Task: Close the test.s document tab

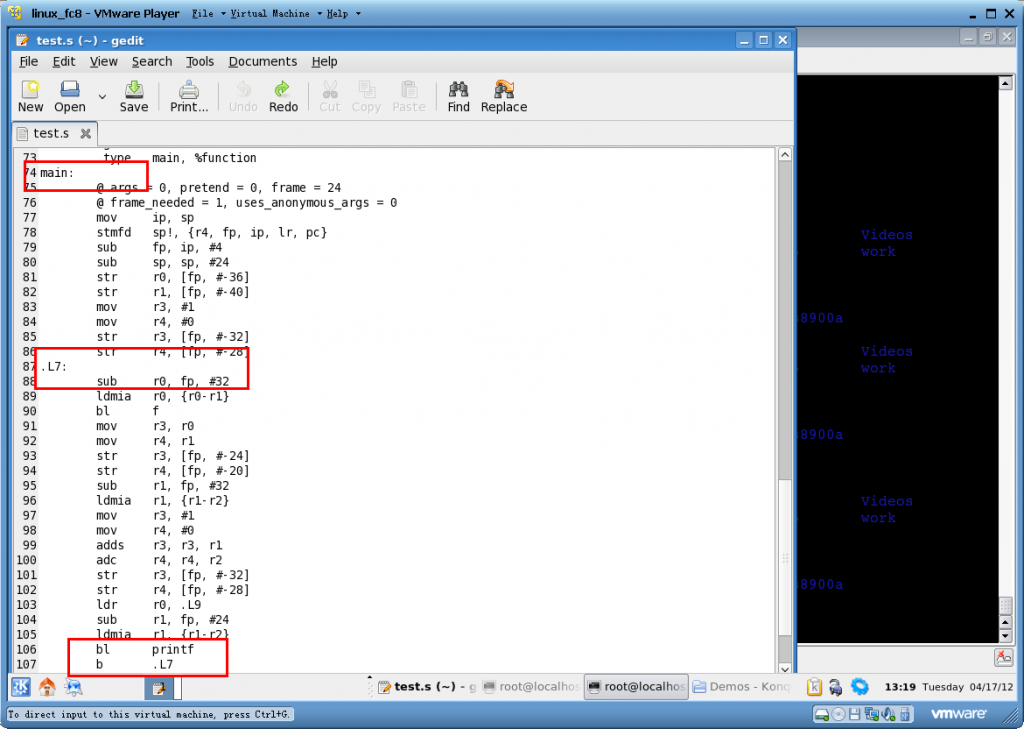Action: coord(86,133)
